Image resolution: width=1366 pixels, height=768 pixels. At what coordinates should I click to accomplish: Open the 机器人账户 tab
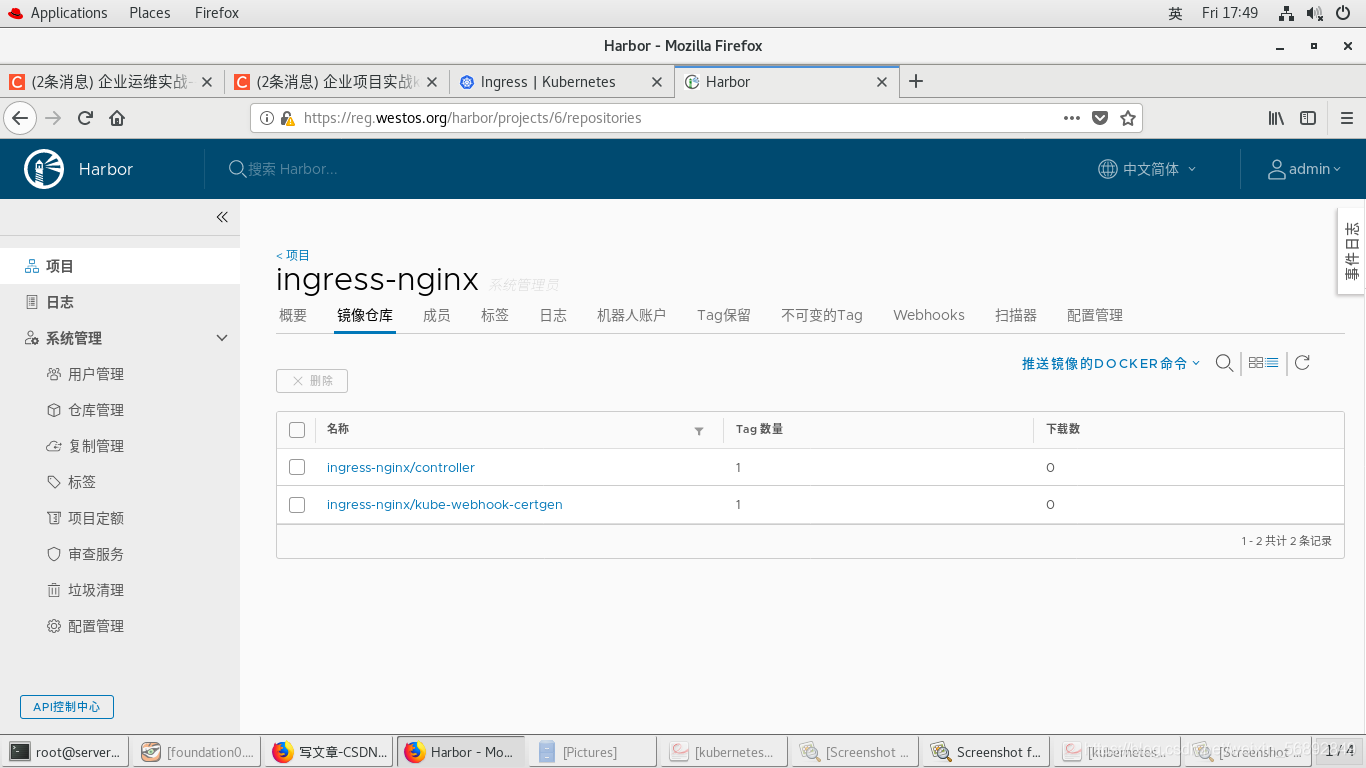[x=631, y=315]
